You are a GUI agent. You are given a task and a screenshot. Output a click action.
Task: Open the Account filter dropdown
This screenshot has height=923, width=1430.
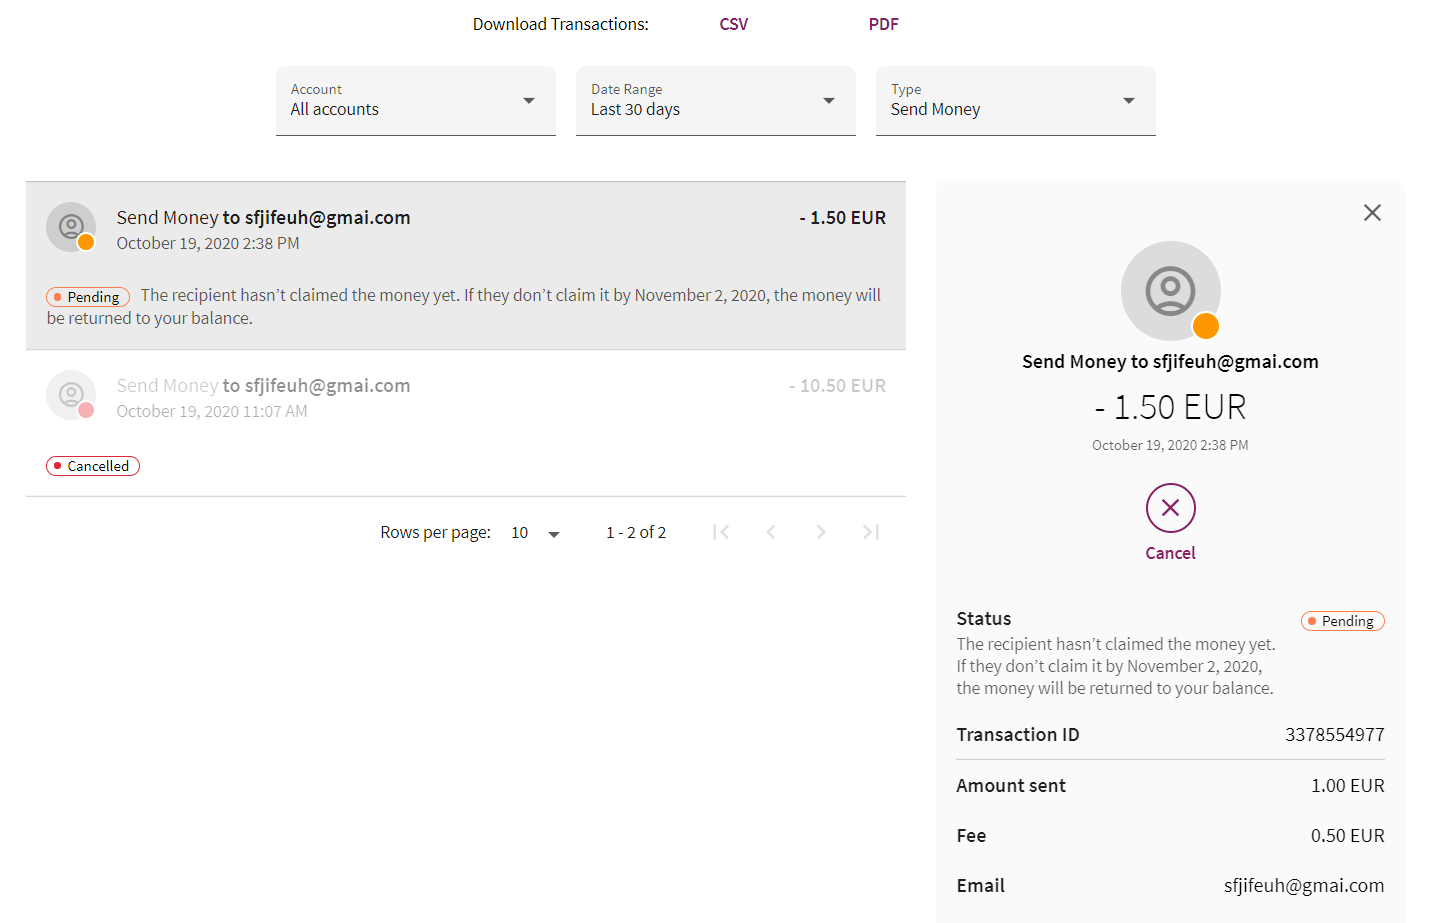point(416,101)
